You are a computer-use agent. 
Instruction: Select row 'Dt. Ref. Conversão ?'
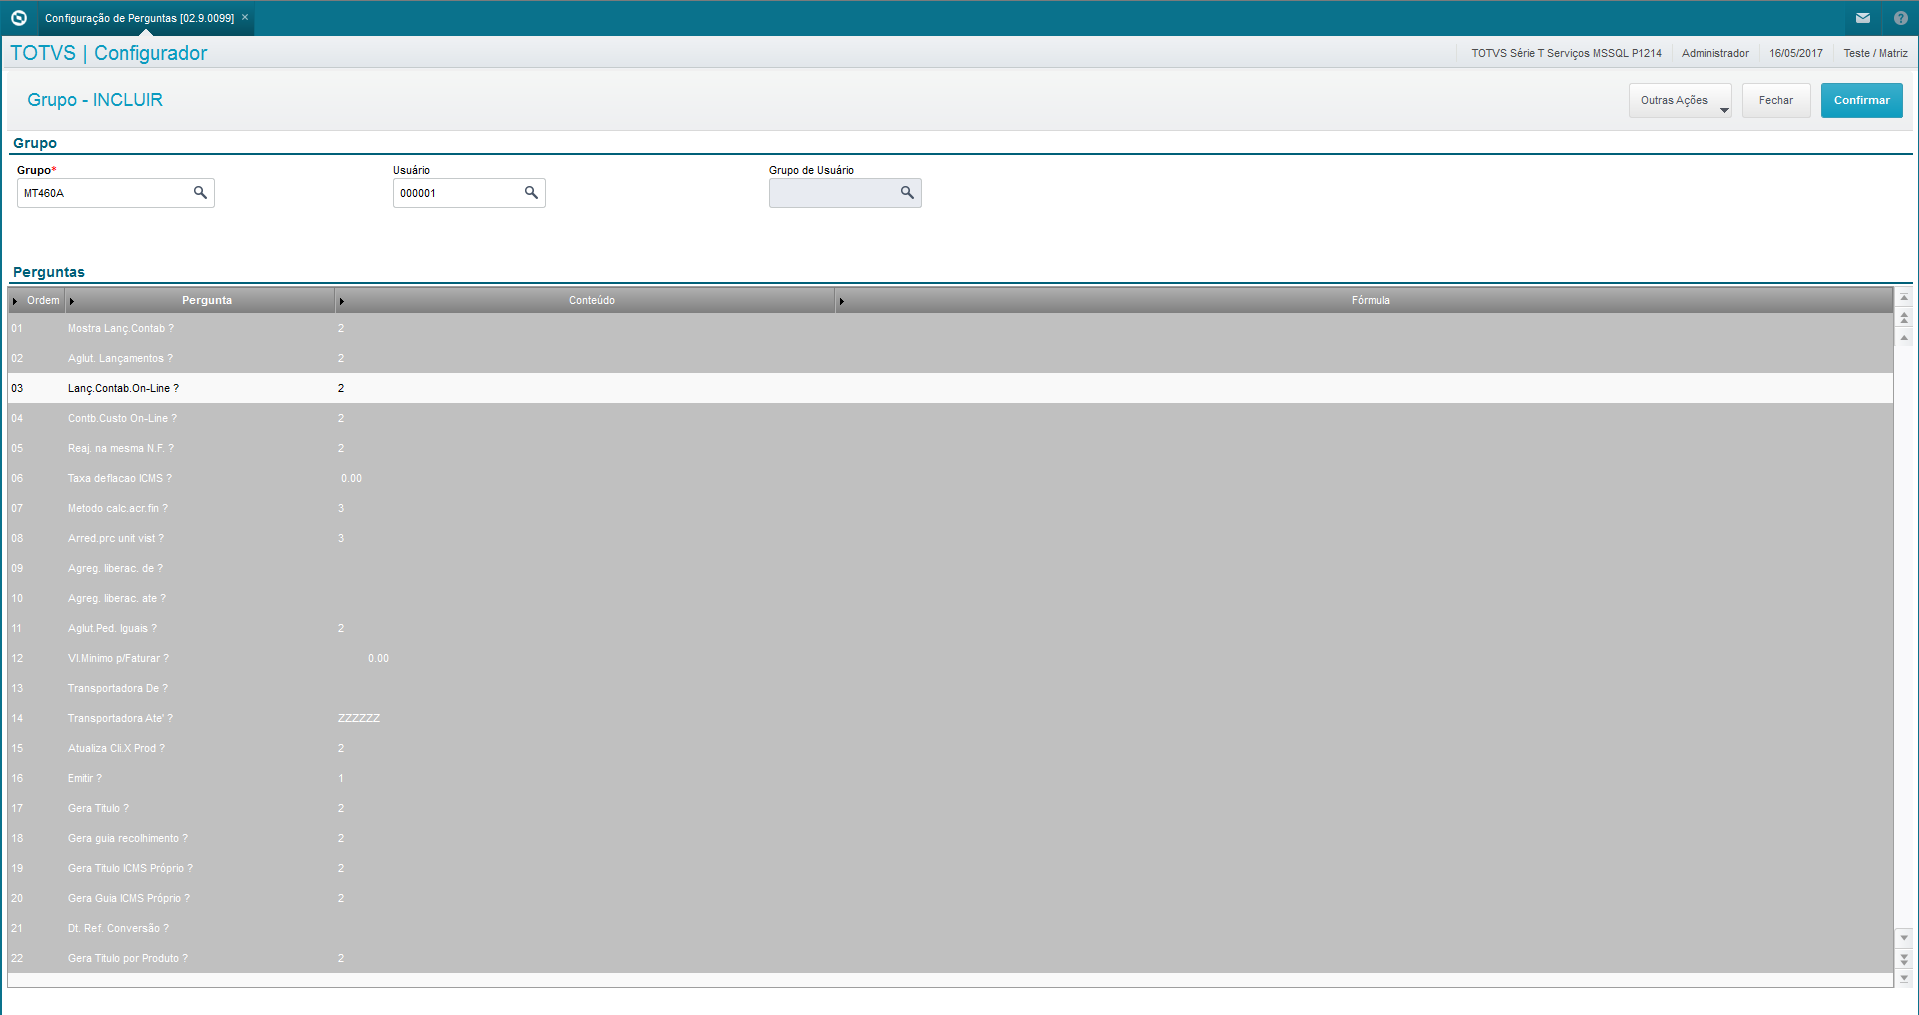click(950, 928)
